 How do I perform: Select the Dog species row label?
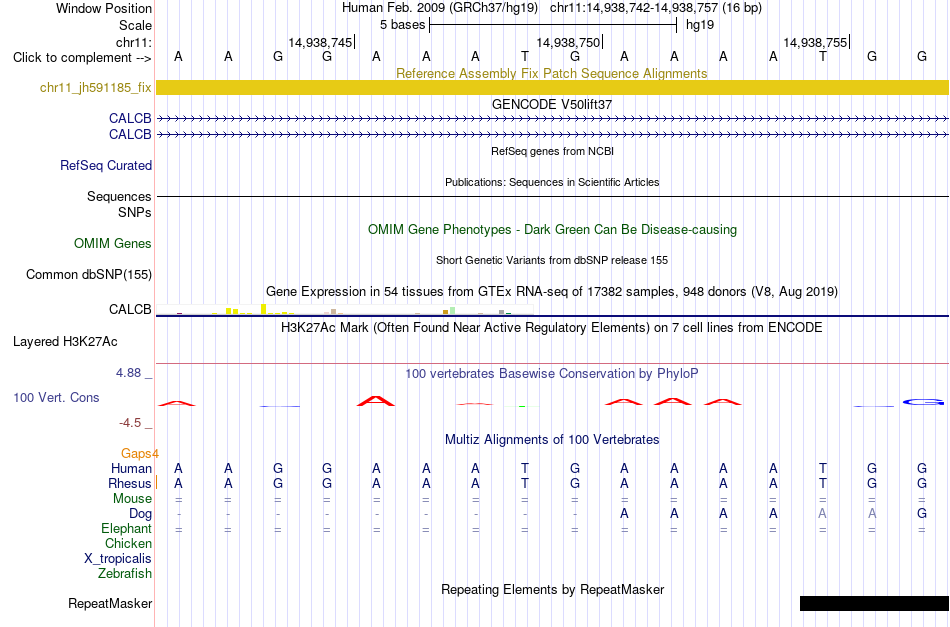(141, 514)
